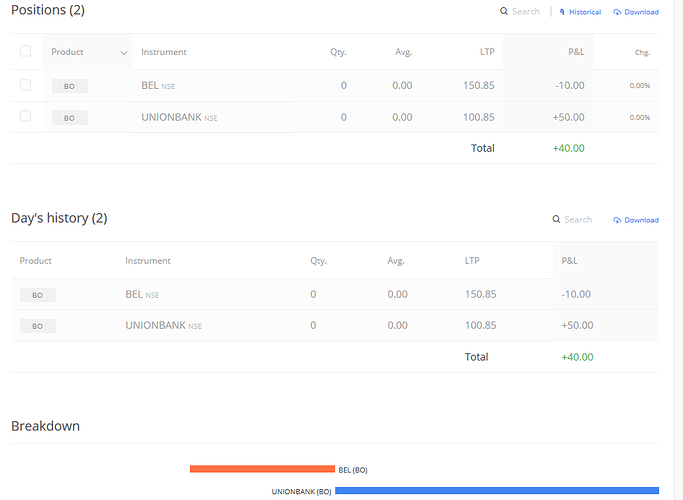Click the Historical pin icon
The height and width of the screenshot is (500, 683).
562,12
